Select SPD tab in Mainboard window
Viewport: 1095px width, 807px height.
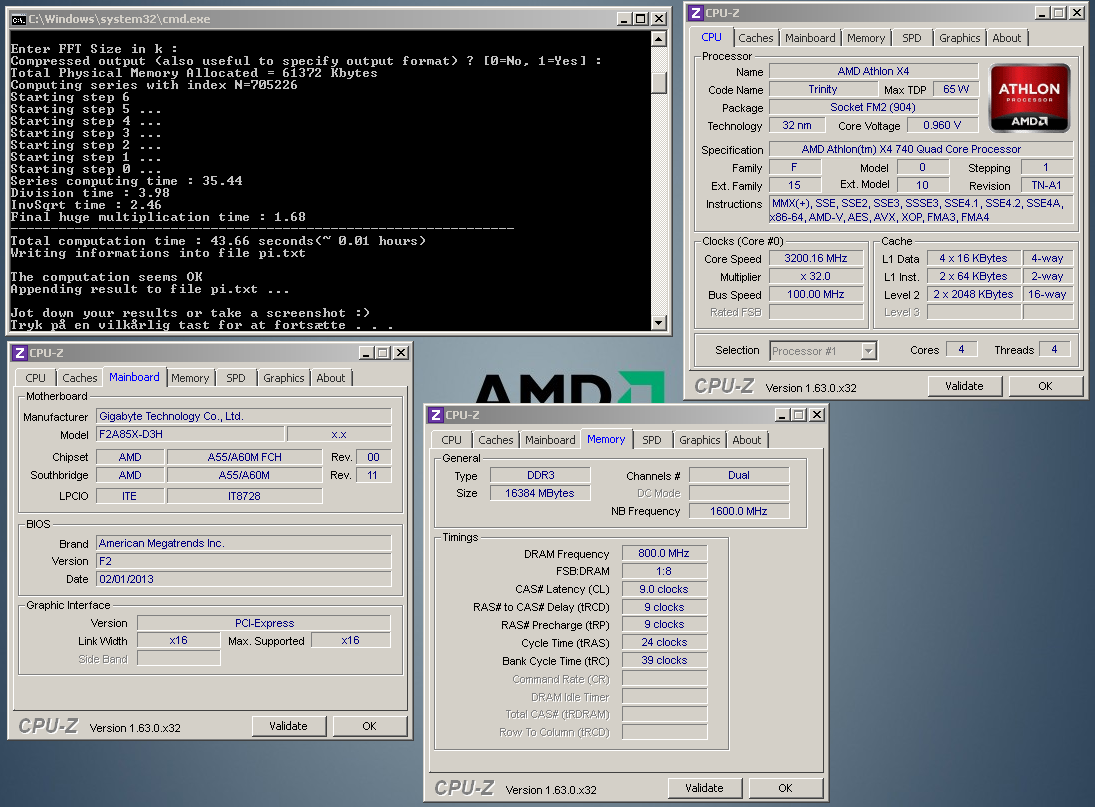(235, 378)
